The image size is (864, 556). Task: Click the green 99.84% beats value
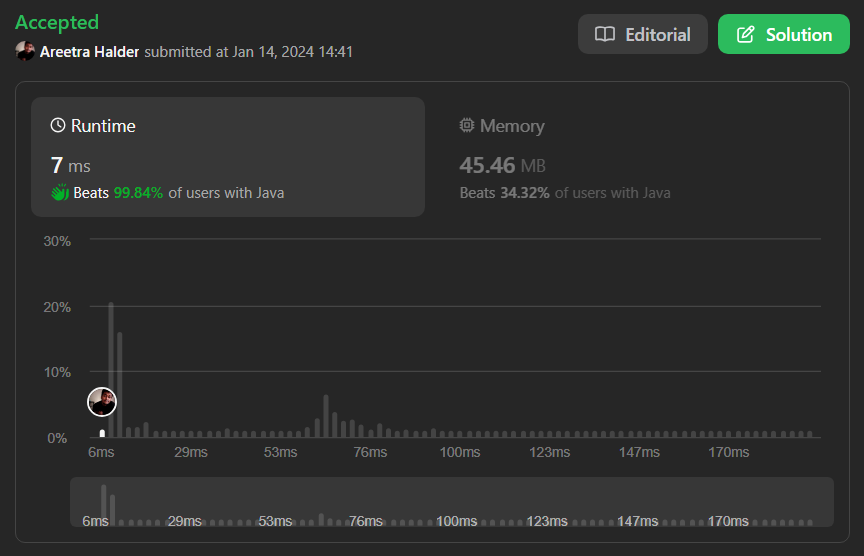tap(138, 193)
